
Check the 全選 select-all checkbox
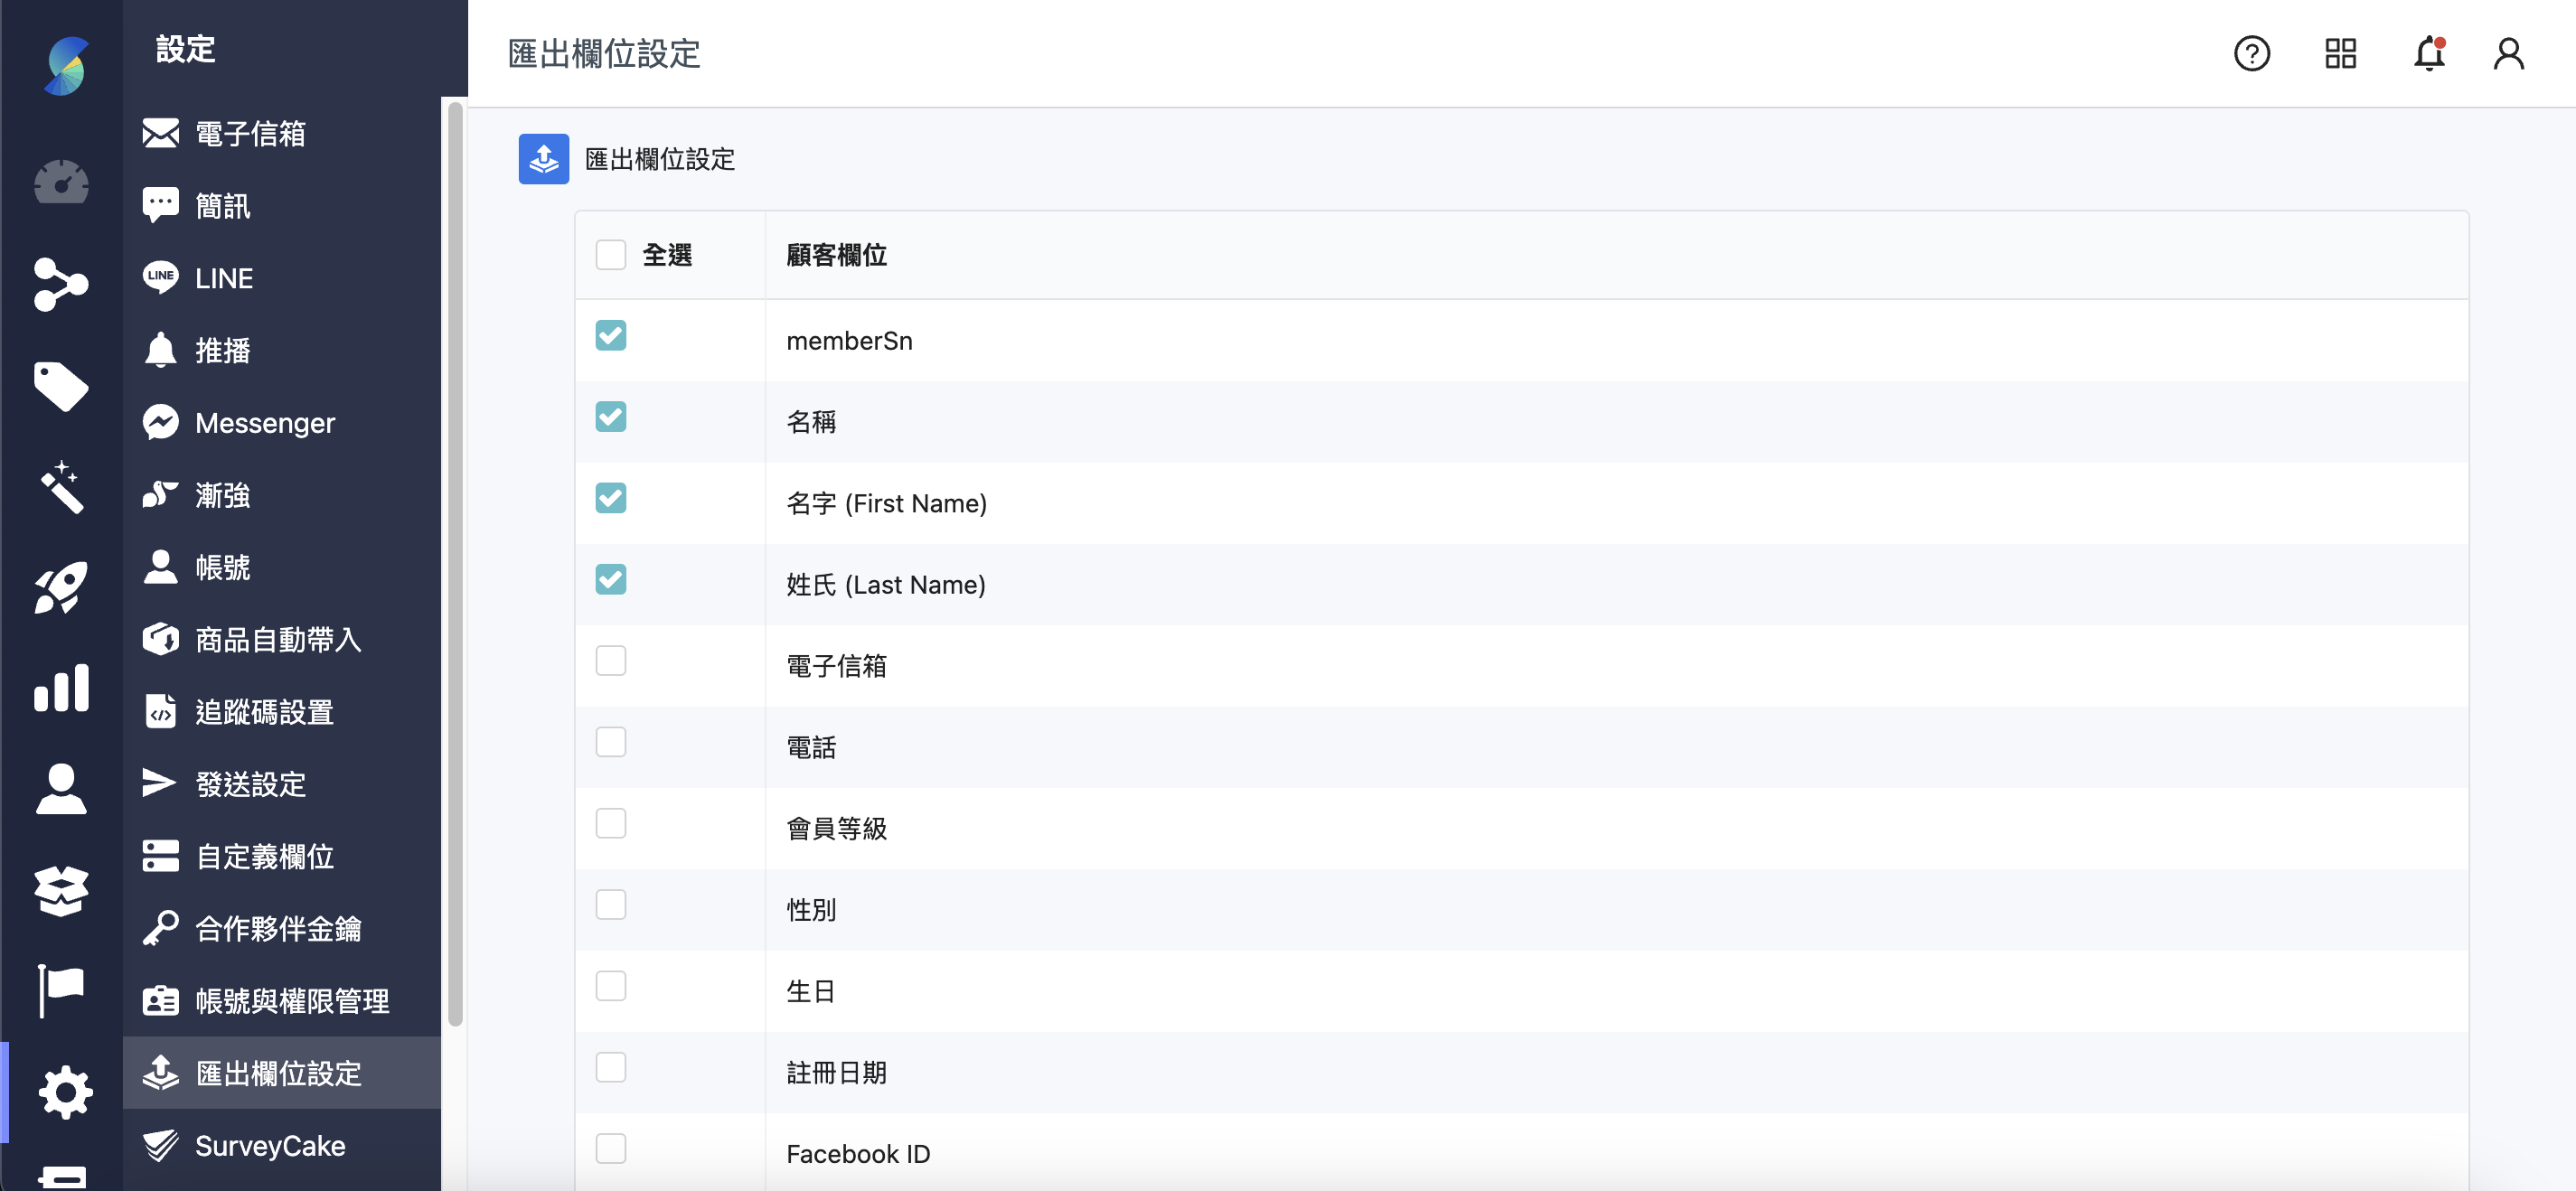(610, 255)
